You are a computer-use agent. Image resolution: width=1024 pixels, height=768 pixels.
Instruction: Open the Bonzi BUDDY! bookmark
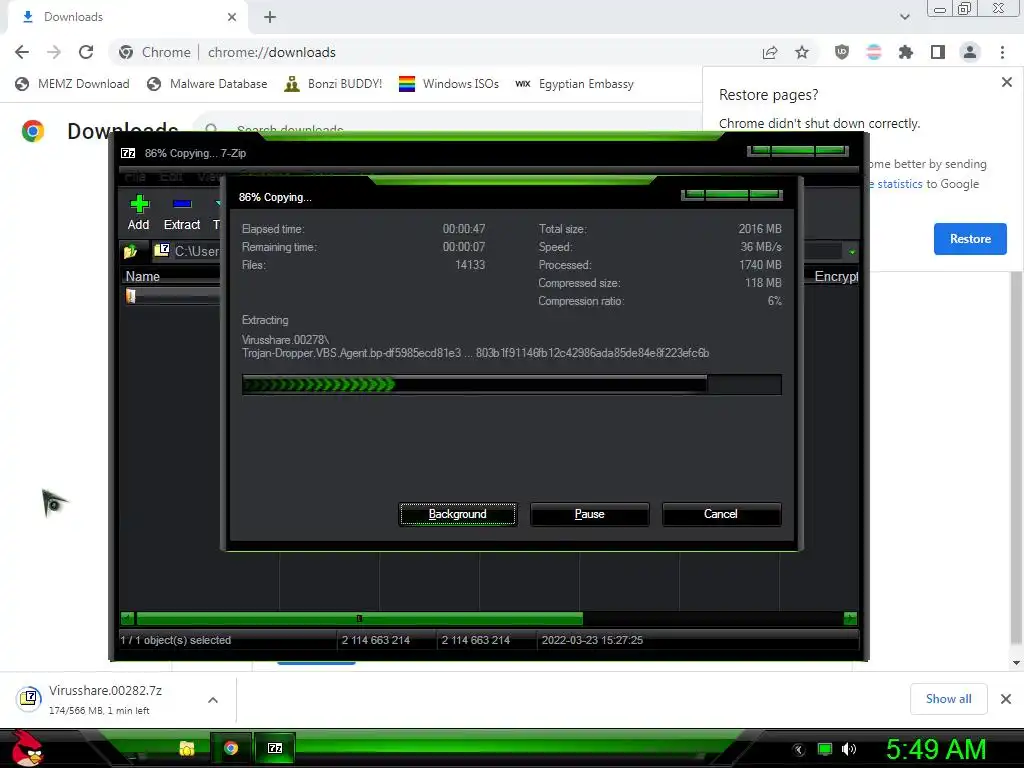(x=334, y=84)
